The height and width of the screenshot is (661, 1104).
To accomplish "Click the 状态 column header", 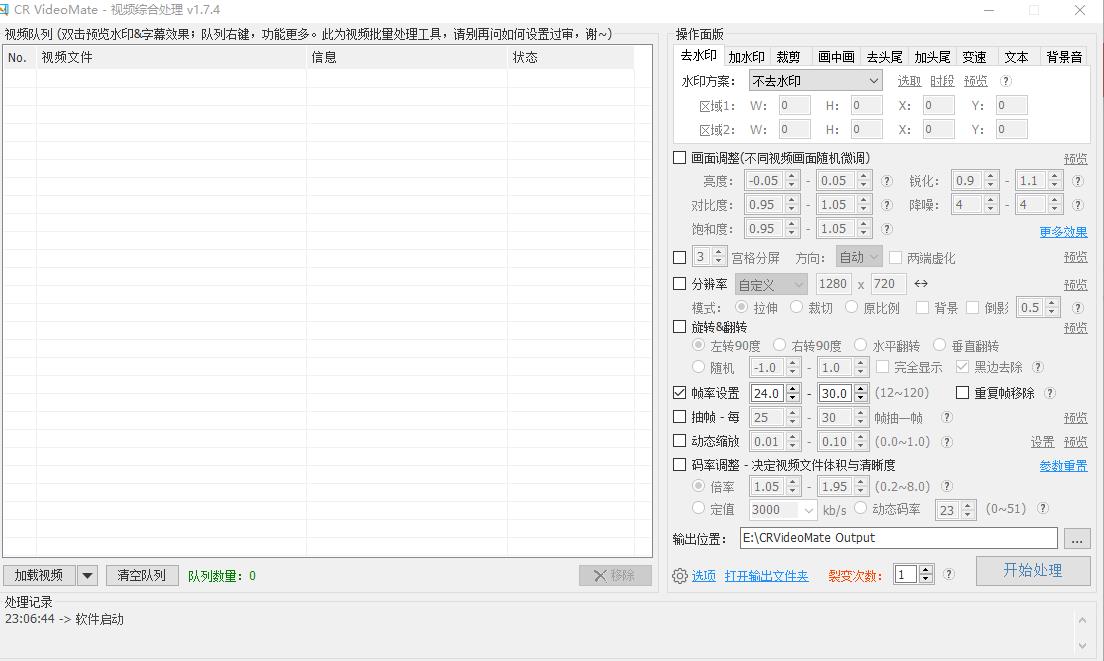I will pos(571,57).
